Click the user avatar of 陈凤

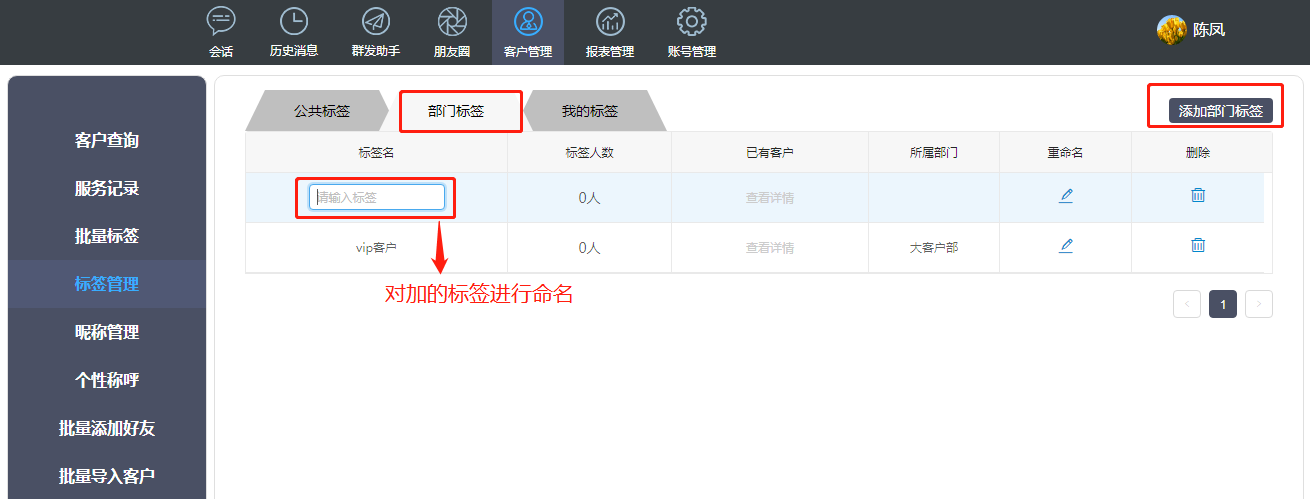point(1171,30)
